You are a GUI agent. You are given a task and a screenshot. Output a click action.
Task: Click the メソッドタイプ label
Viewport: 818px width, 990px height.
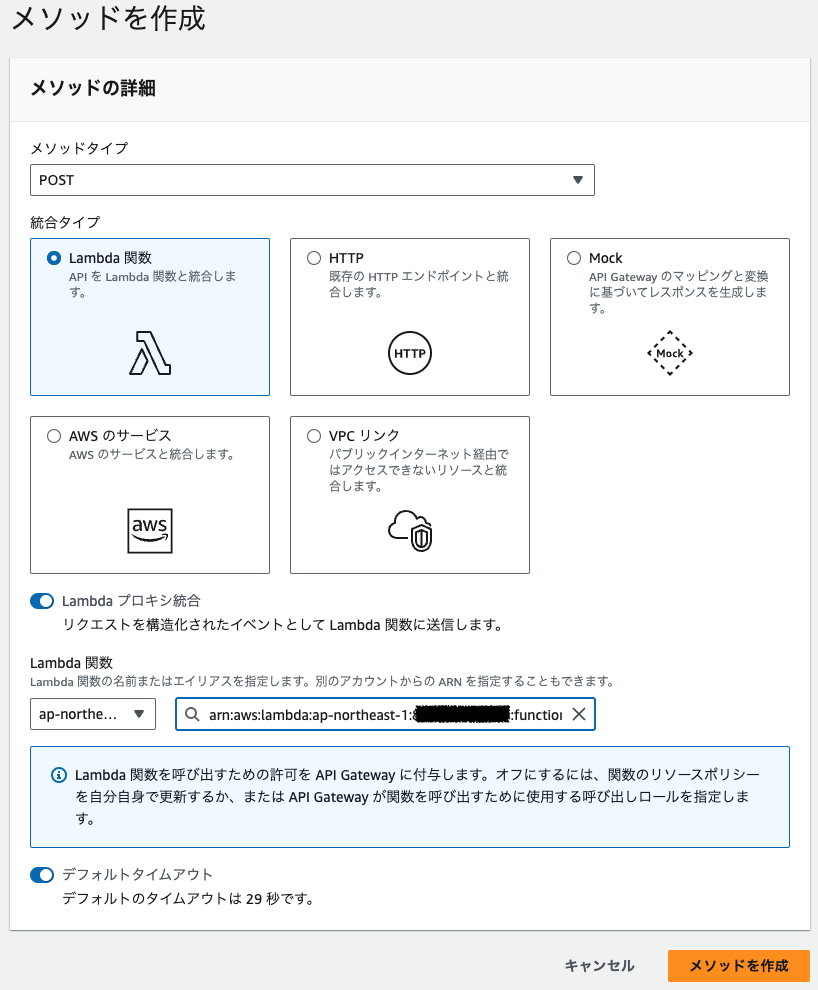click(x=80, y=148)
